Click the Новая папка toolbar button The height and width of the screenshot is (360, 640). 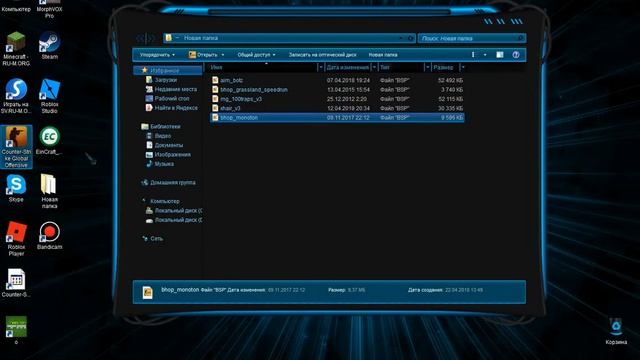383,55
